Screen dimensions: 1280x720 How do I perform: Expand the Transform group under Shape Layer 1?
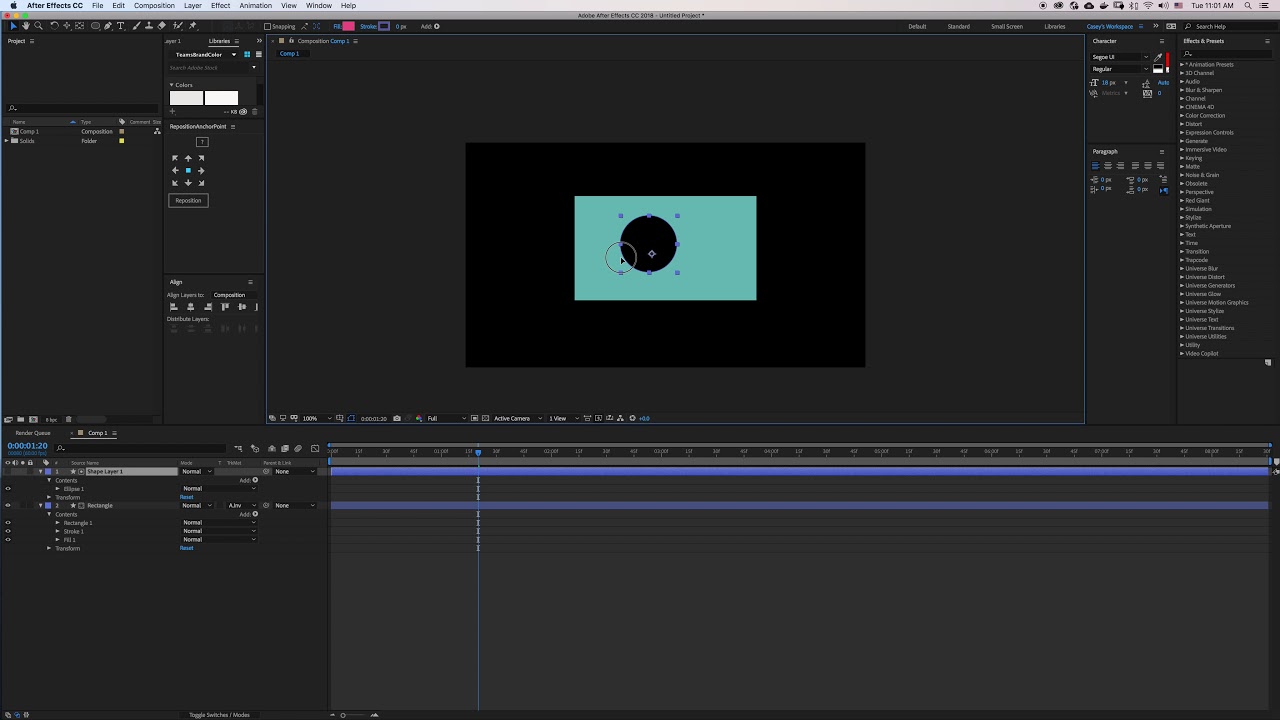coord(48,497)
